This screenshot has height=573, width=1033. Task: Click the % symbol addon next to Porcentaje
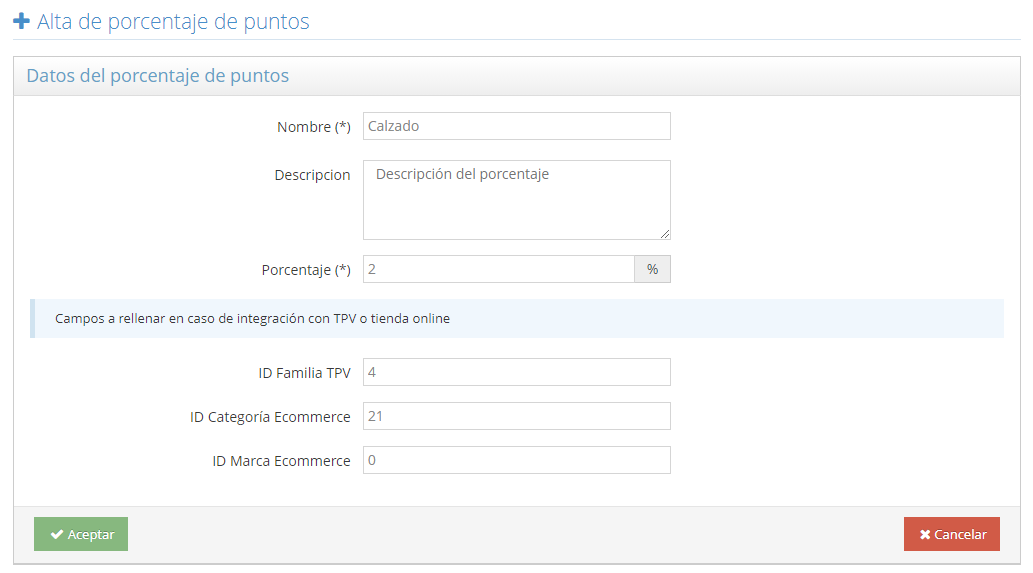pyautogui.click(x=652, y=270)
